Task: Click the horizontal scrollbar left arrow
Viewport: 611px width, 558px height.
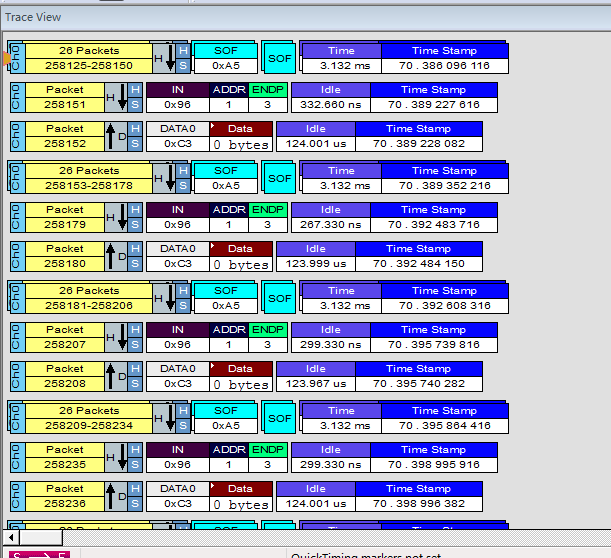Action: tap(10, 538)
